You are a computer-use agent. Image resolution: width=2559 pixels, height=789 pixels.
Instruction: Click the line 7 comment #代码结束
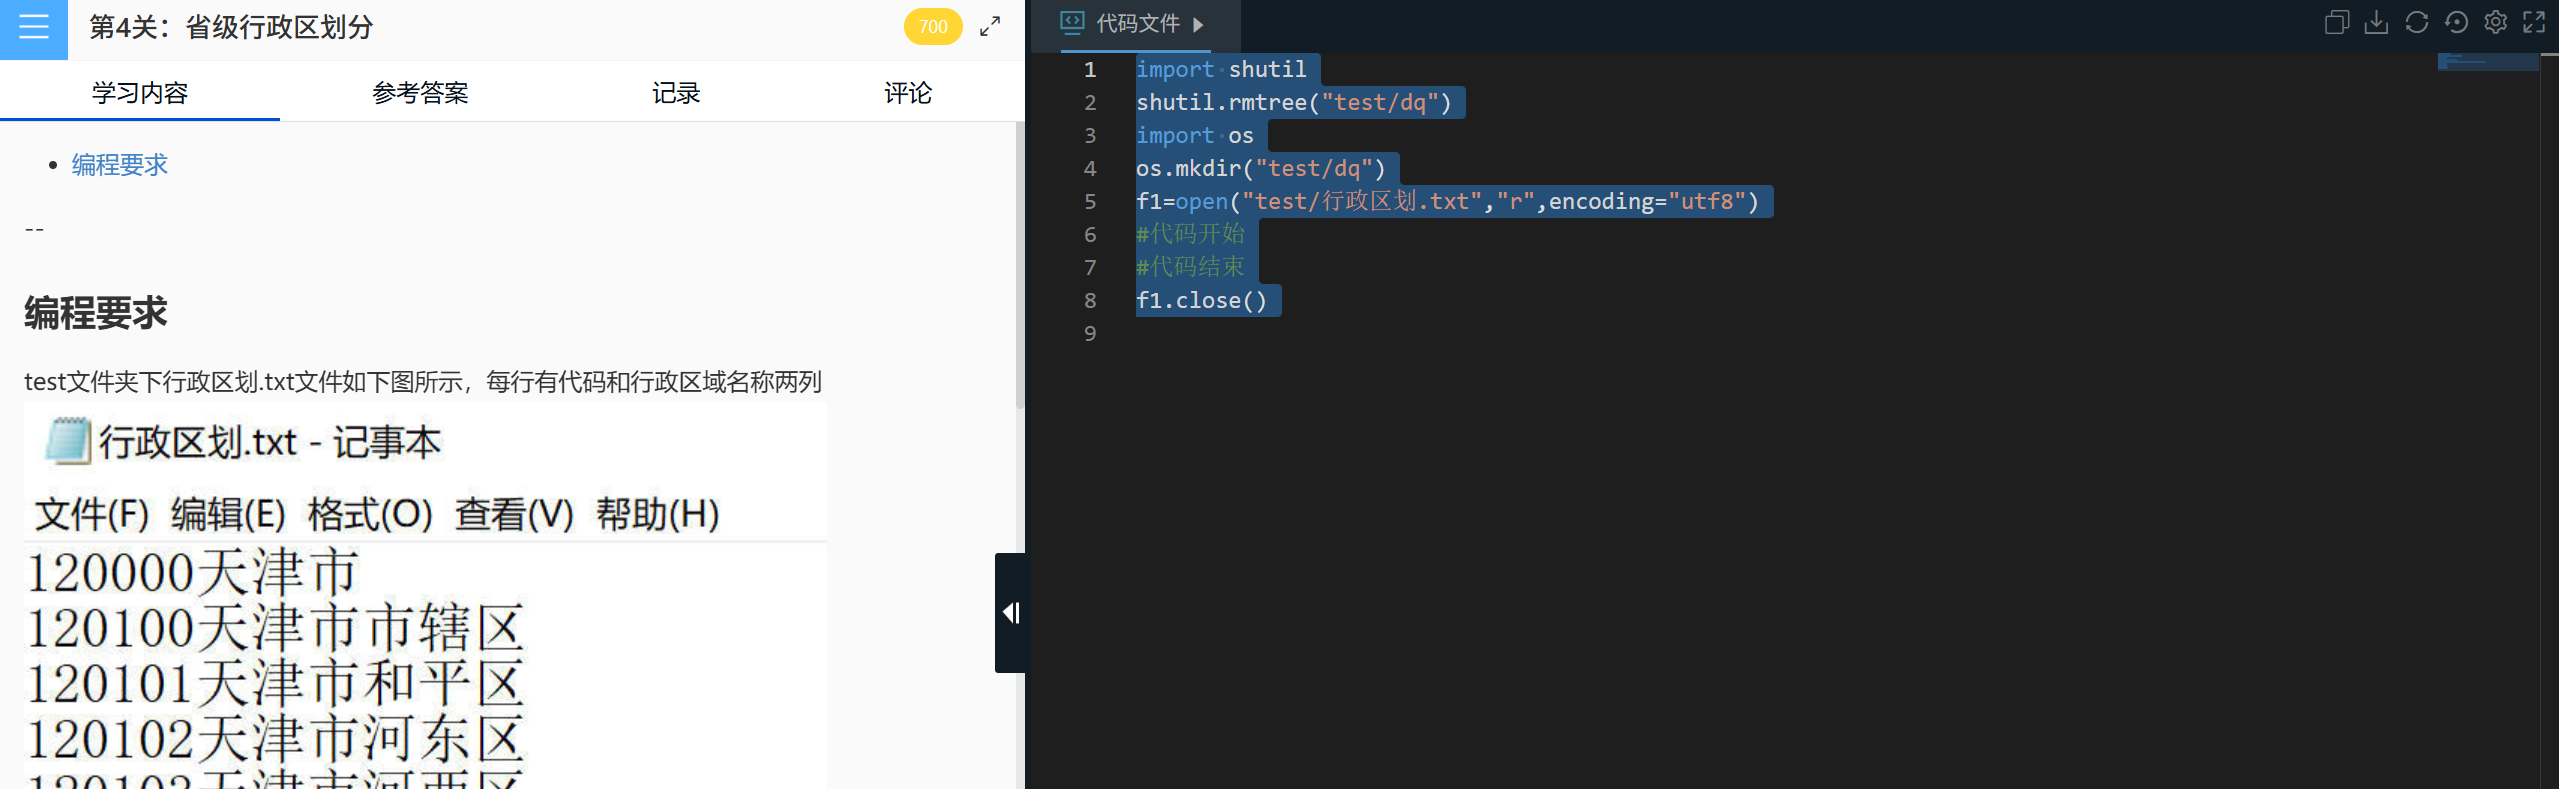pos(1190,268)
